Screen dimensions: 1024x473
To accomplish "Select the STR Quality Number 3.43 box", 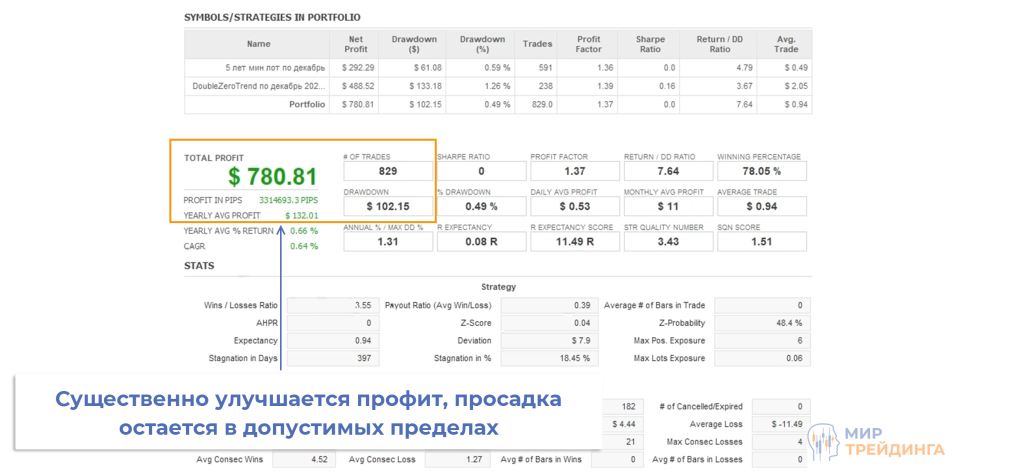I will pyautogui.click(x=669, y=241).
